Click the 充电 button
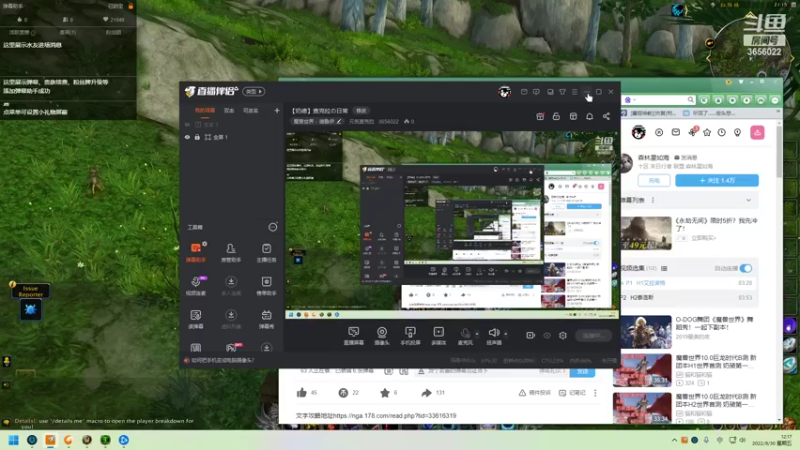Viewport: 800px width, 450px height. coord(654,181)
